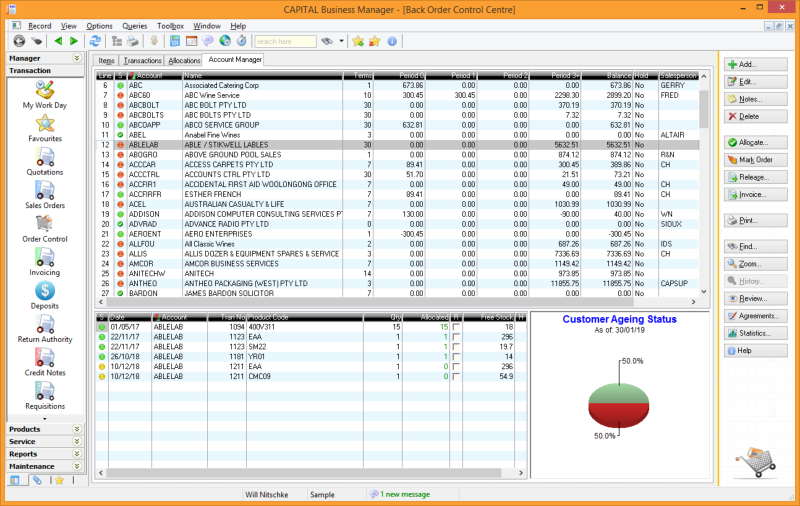This screenshot has height=506, width=800.
Task: Expand the Service panel chevron
Action: pos(77,441)
